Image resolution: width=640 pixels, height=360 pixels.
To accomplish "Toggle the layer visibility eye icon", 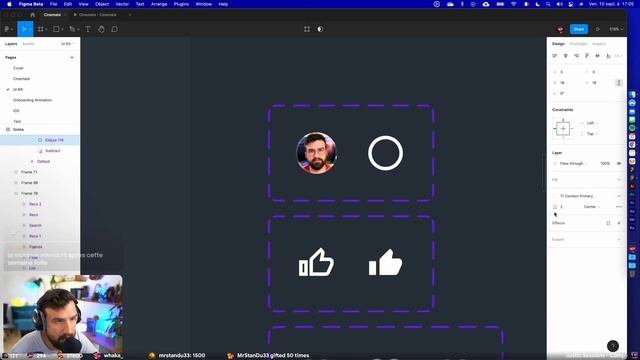I will [x=619, y=164].
